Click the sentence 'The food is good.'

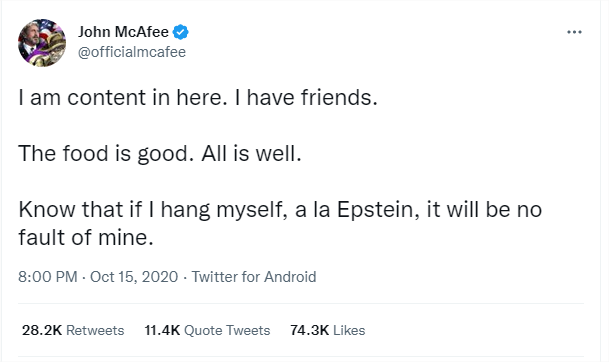point(106,153)
